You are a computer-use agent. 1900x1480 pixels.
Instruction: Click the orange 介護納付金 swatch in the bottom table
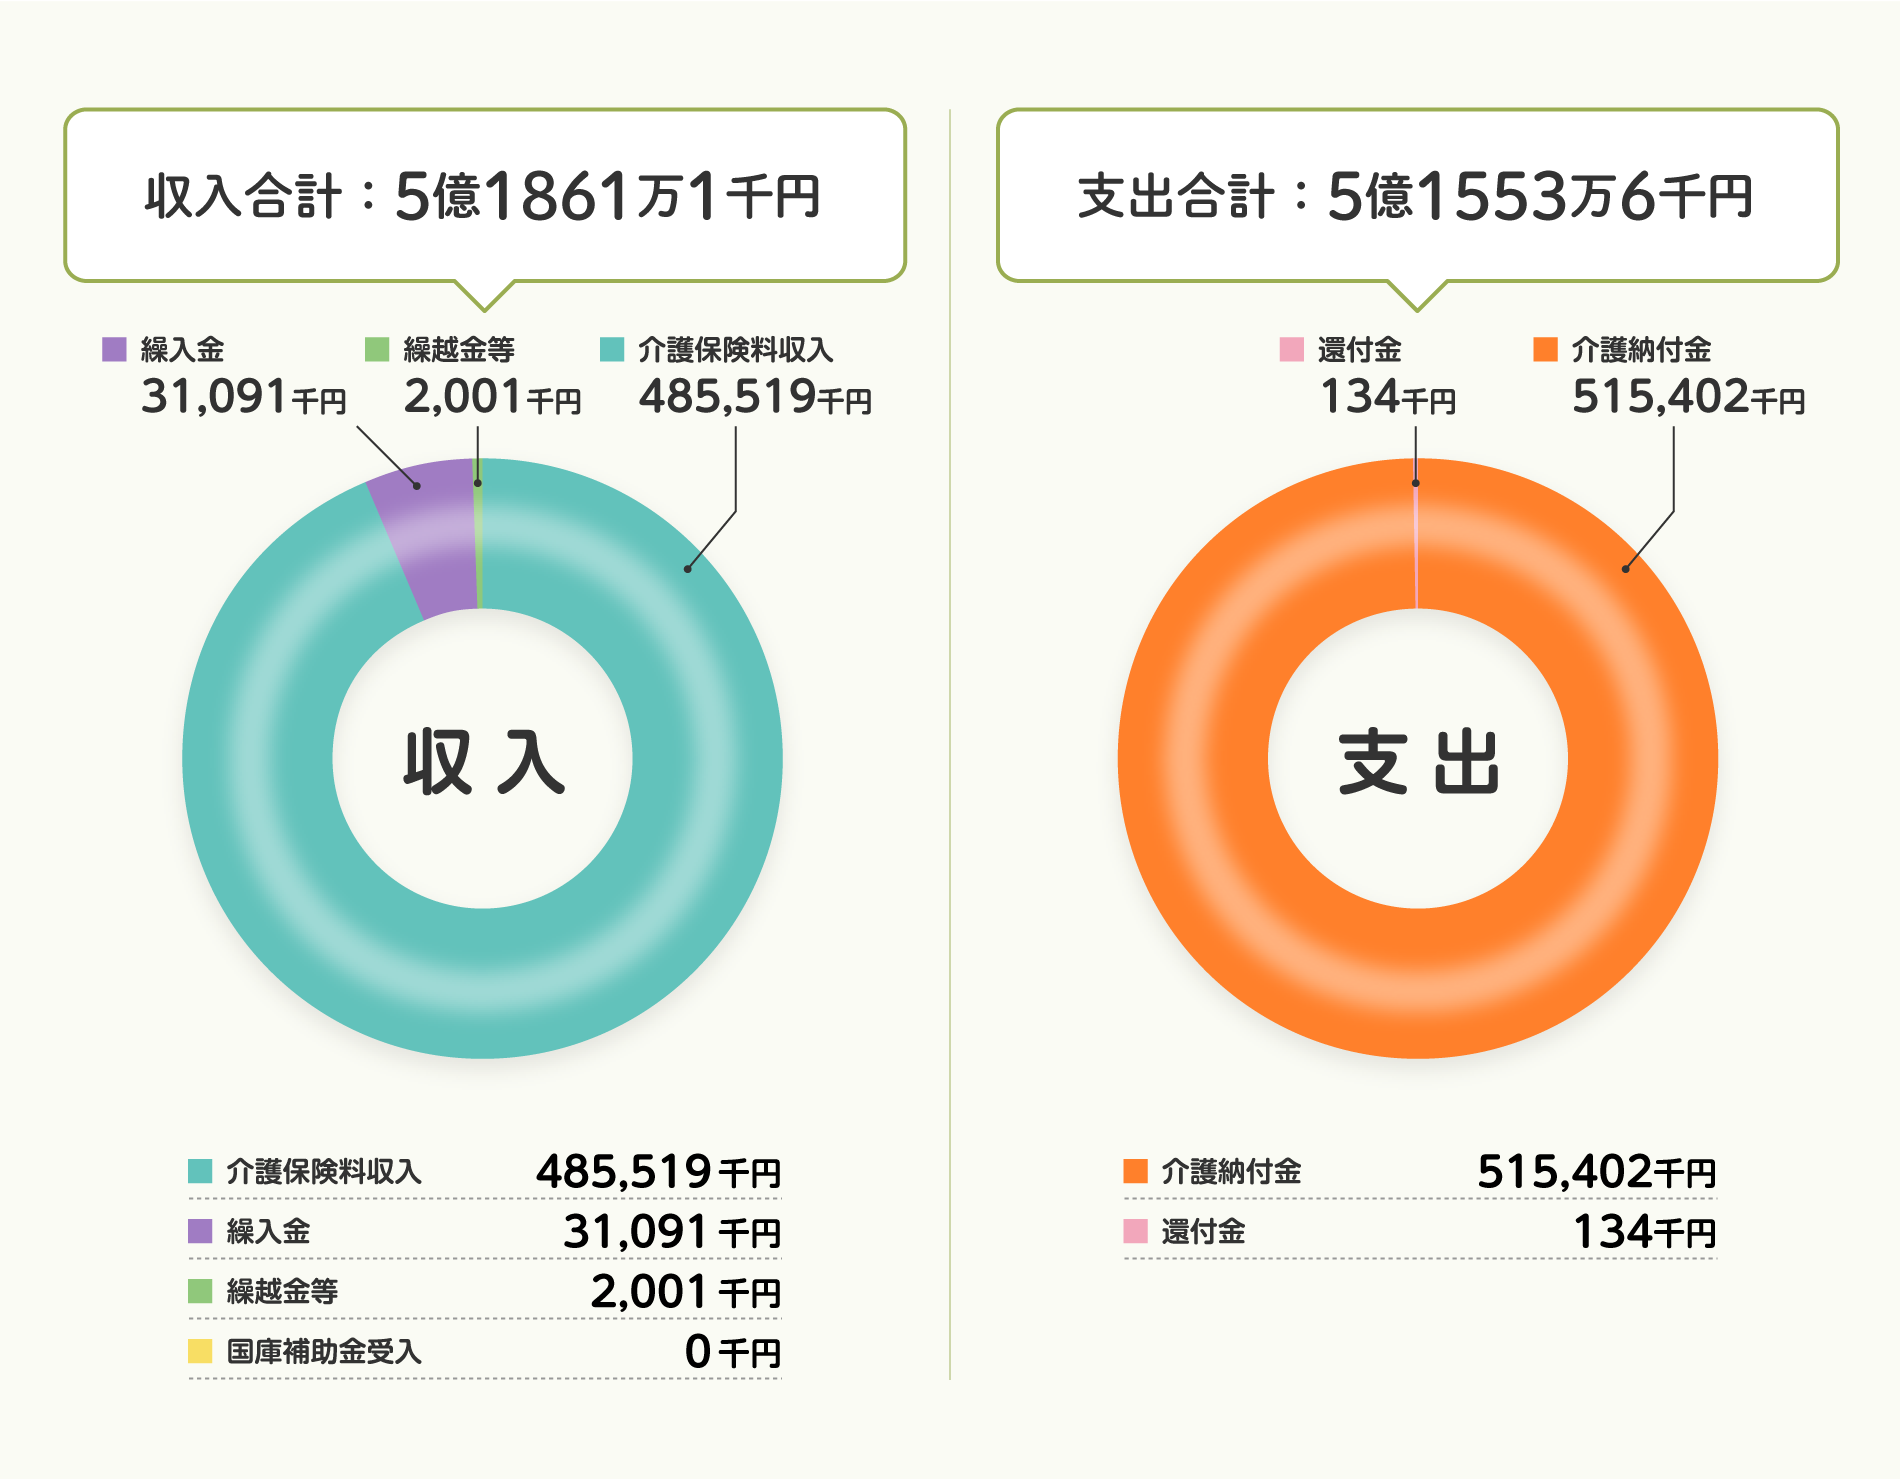point(1136,1171)
